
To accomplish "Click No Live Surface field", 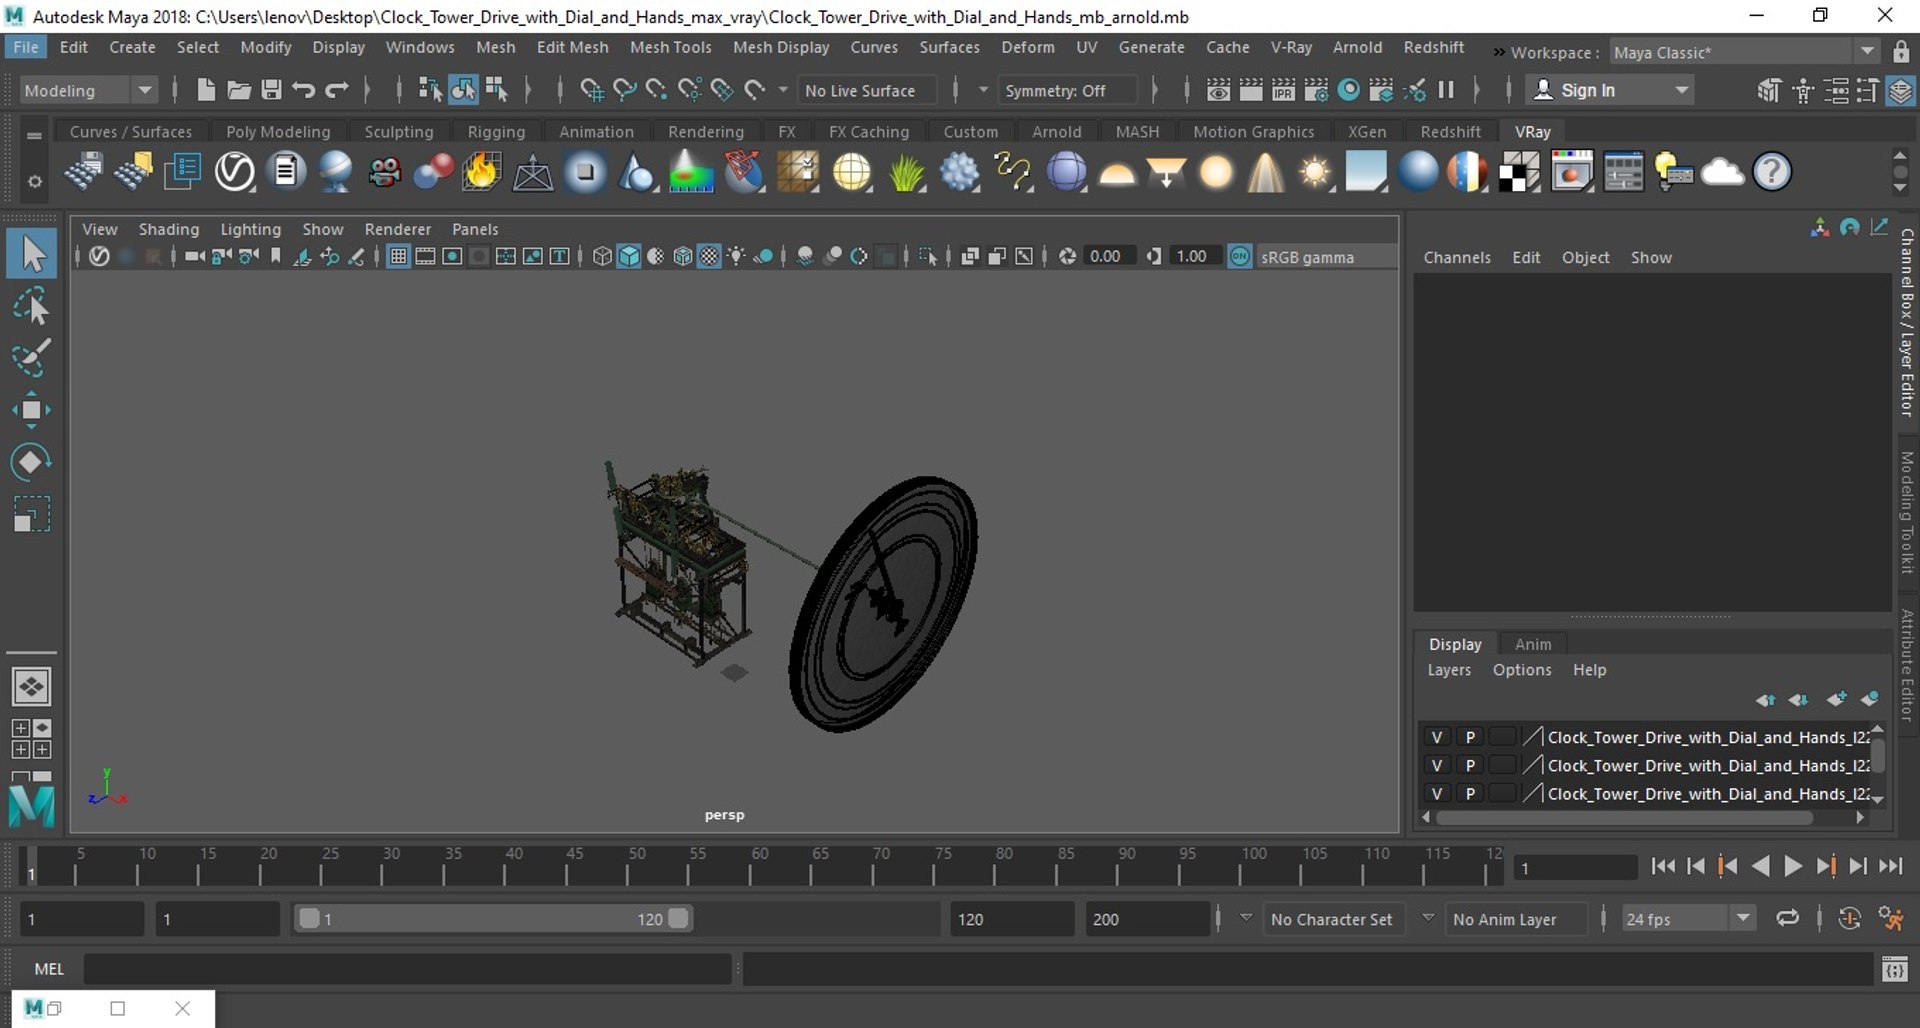I will pos(866,90).
